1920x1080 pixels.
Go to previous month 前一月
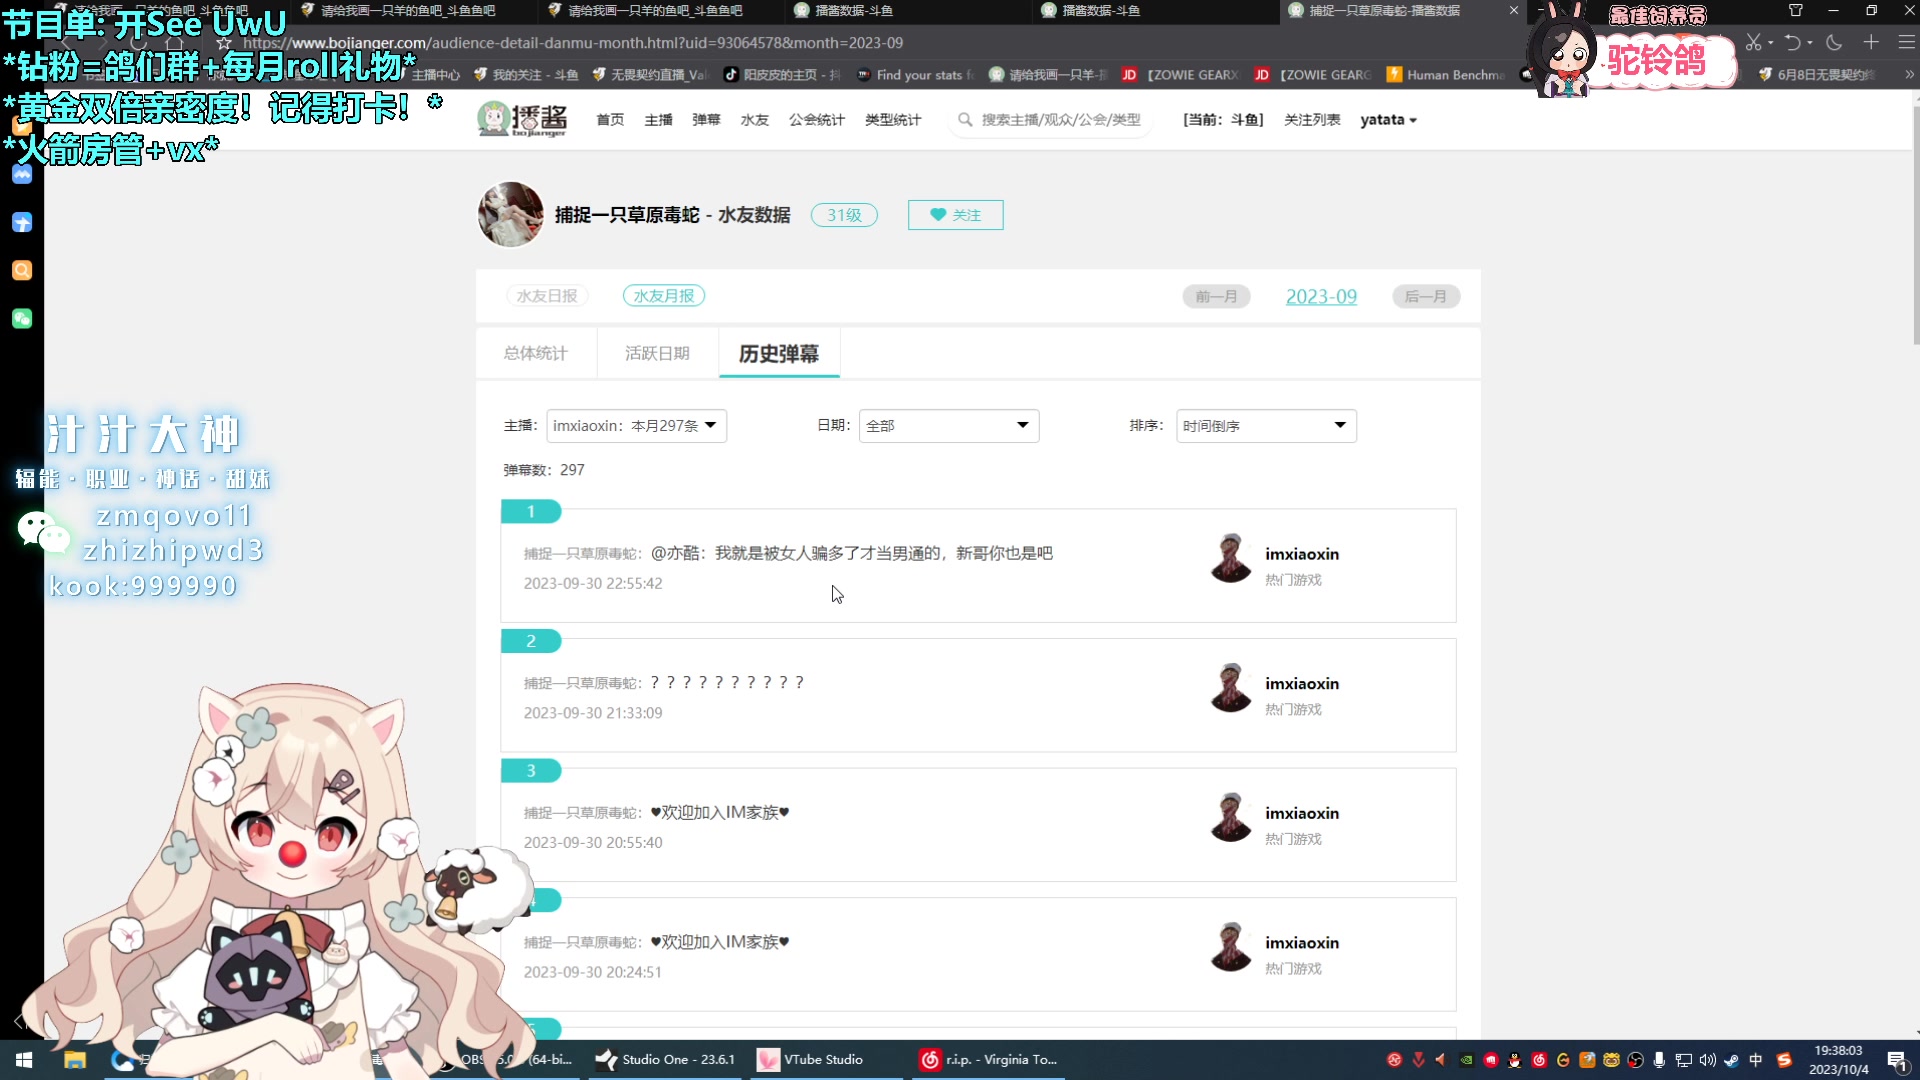pos(1216,296)
